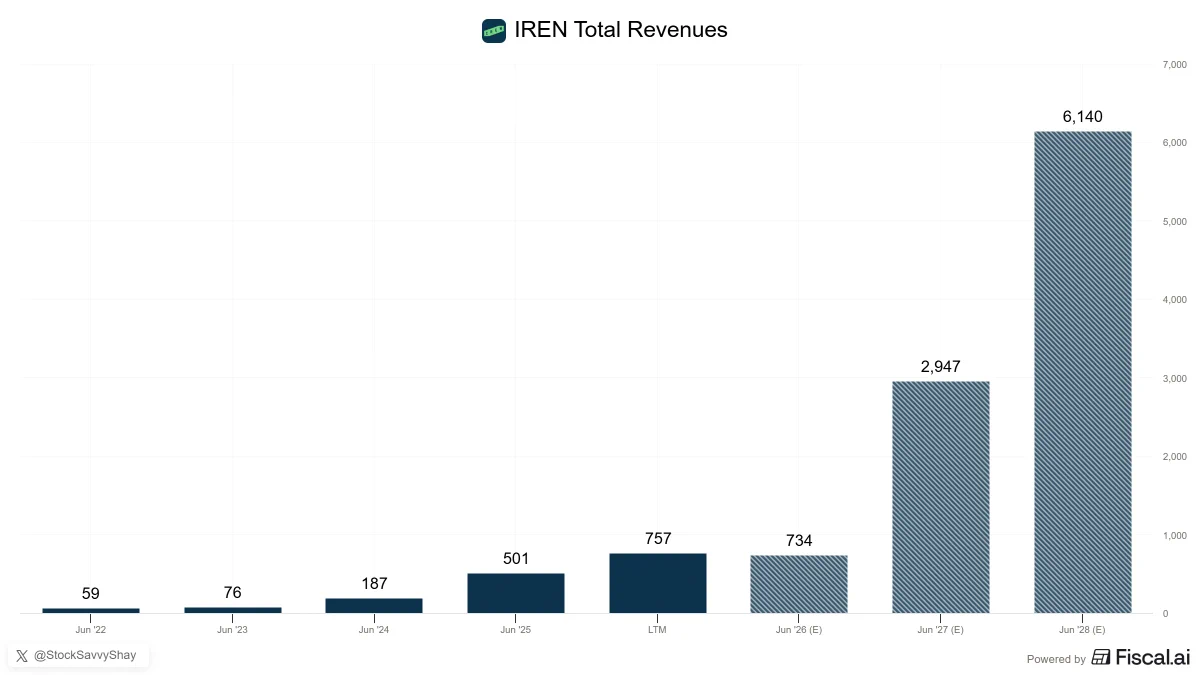Click the 757 value label

(658, 539)
